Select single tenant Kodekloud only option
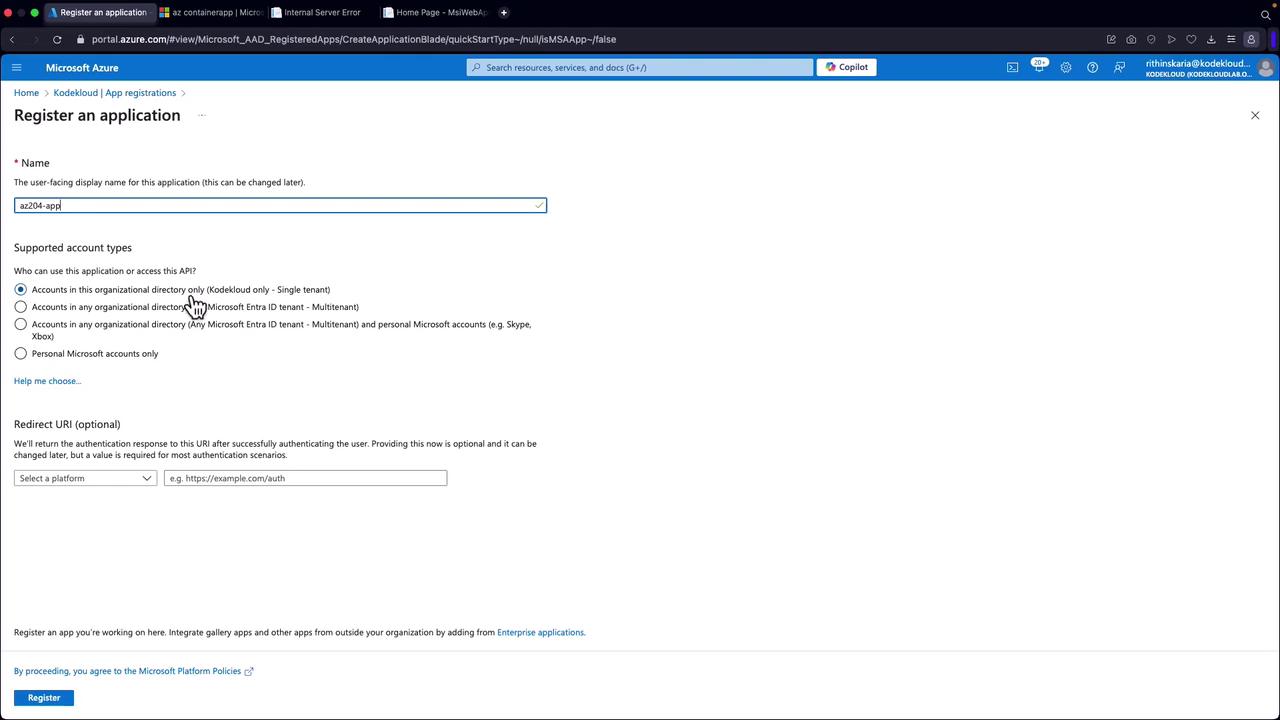1280x720 pixels. click(21, 289)
